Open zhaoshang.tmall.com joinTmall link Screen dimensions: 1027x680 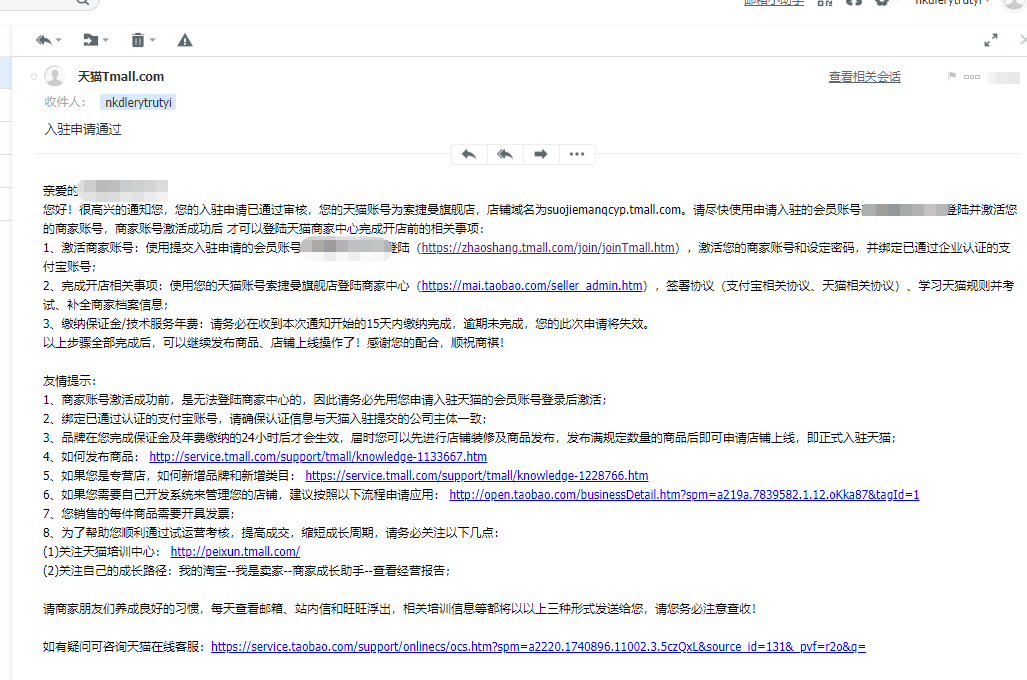pyautogui.click(x=548, y=248)
